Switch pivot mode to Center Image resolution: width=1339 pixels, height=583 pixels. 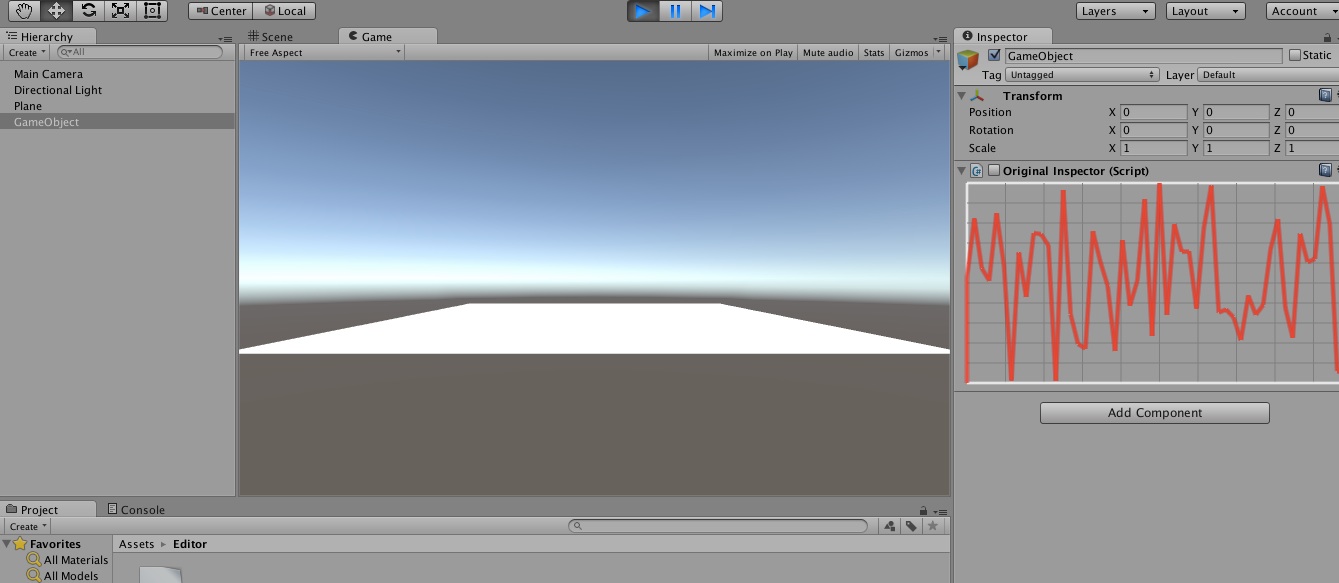click(219, 11)
